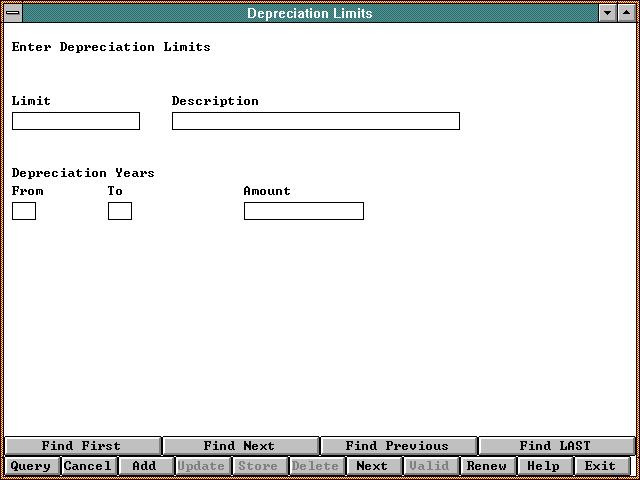
Task: Minimize the Depreciation Limits window
Action: [607, 13]
